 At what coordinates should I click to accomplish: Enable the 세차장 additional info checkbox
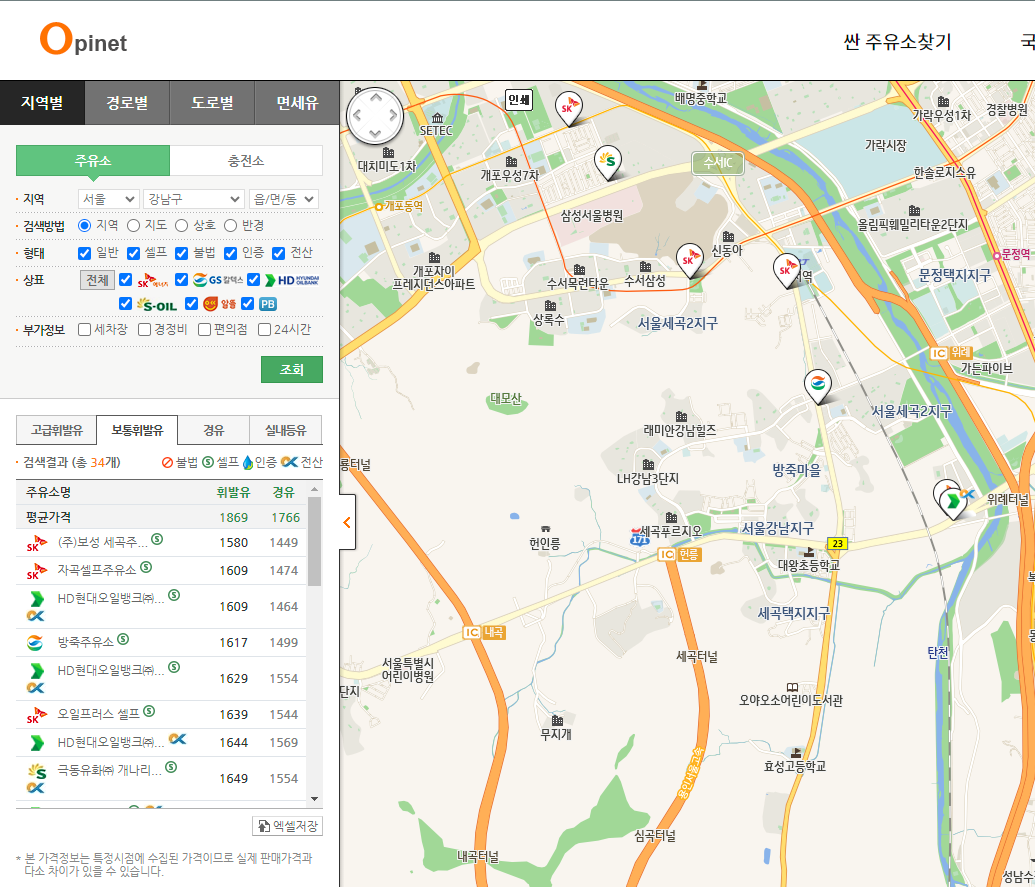pos(84,329)
